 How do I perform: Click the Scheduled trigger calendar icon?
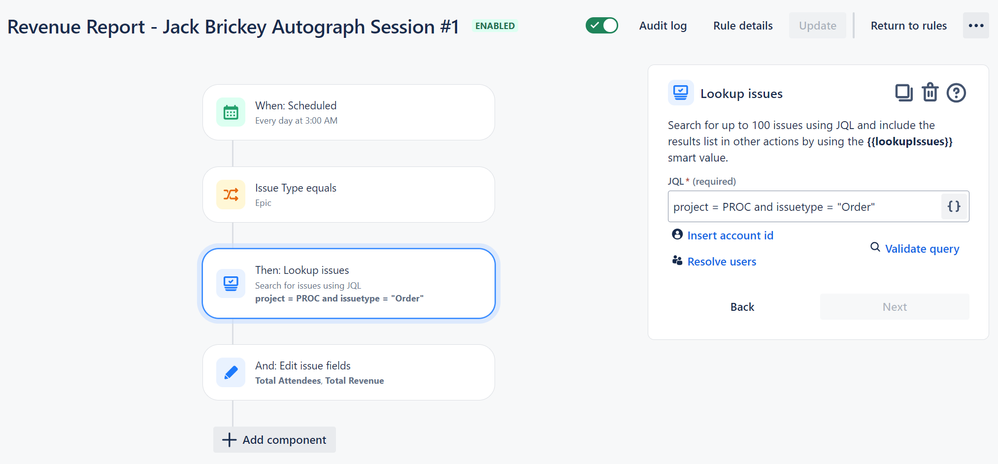(230, 112)
